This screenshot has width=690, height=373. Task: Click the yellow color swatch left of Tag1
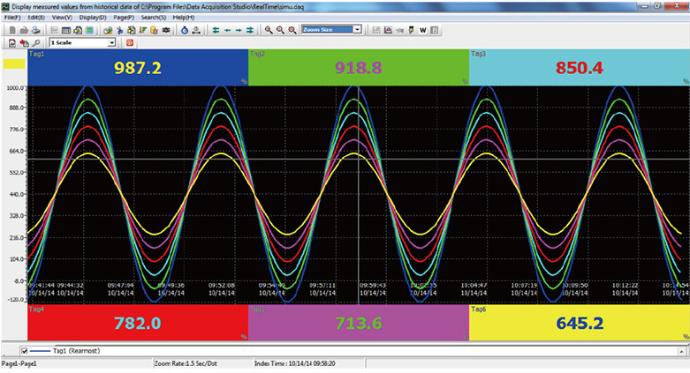click(14, 64)
